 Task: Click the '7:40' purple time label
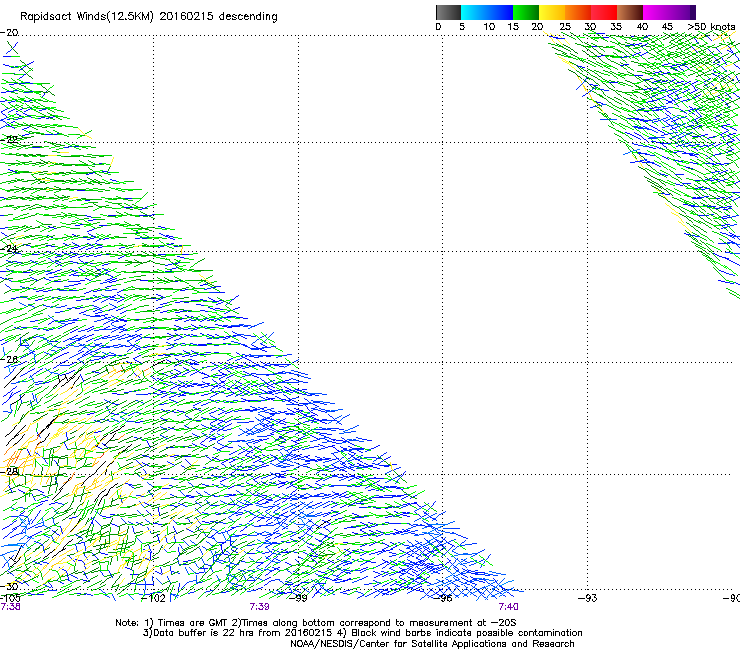[x=508, y=607]
